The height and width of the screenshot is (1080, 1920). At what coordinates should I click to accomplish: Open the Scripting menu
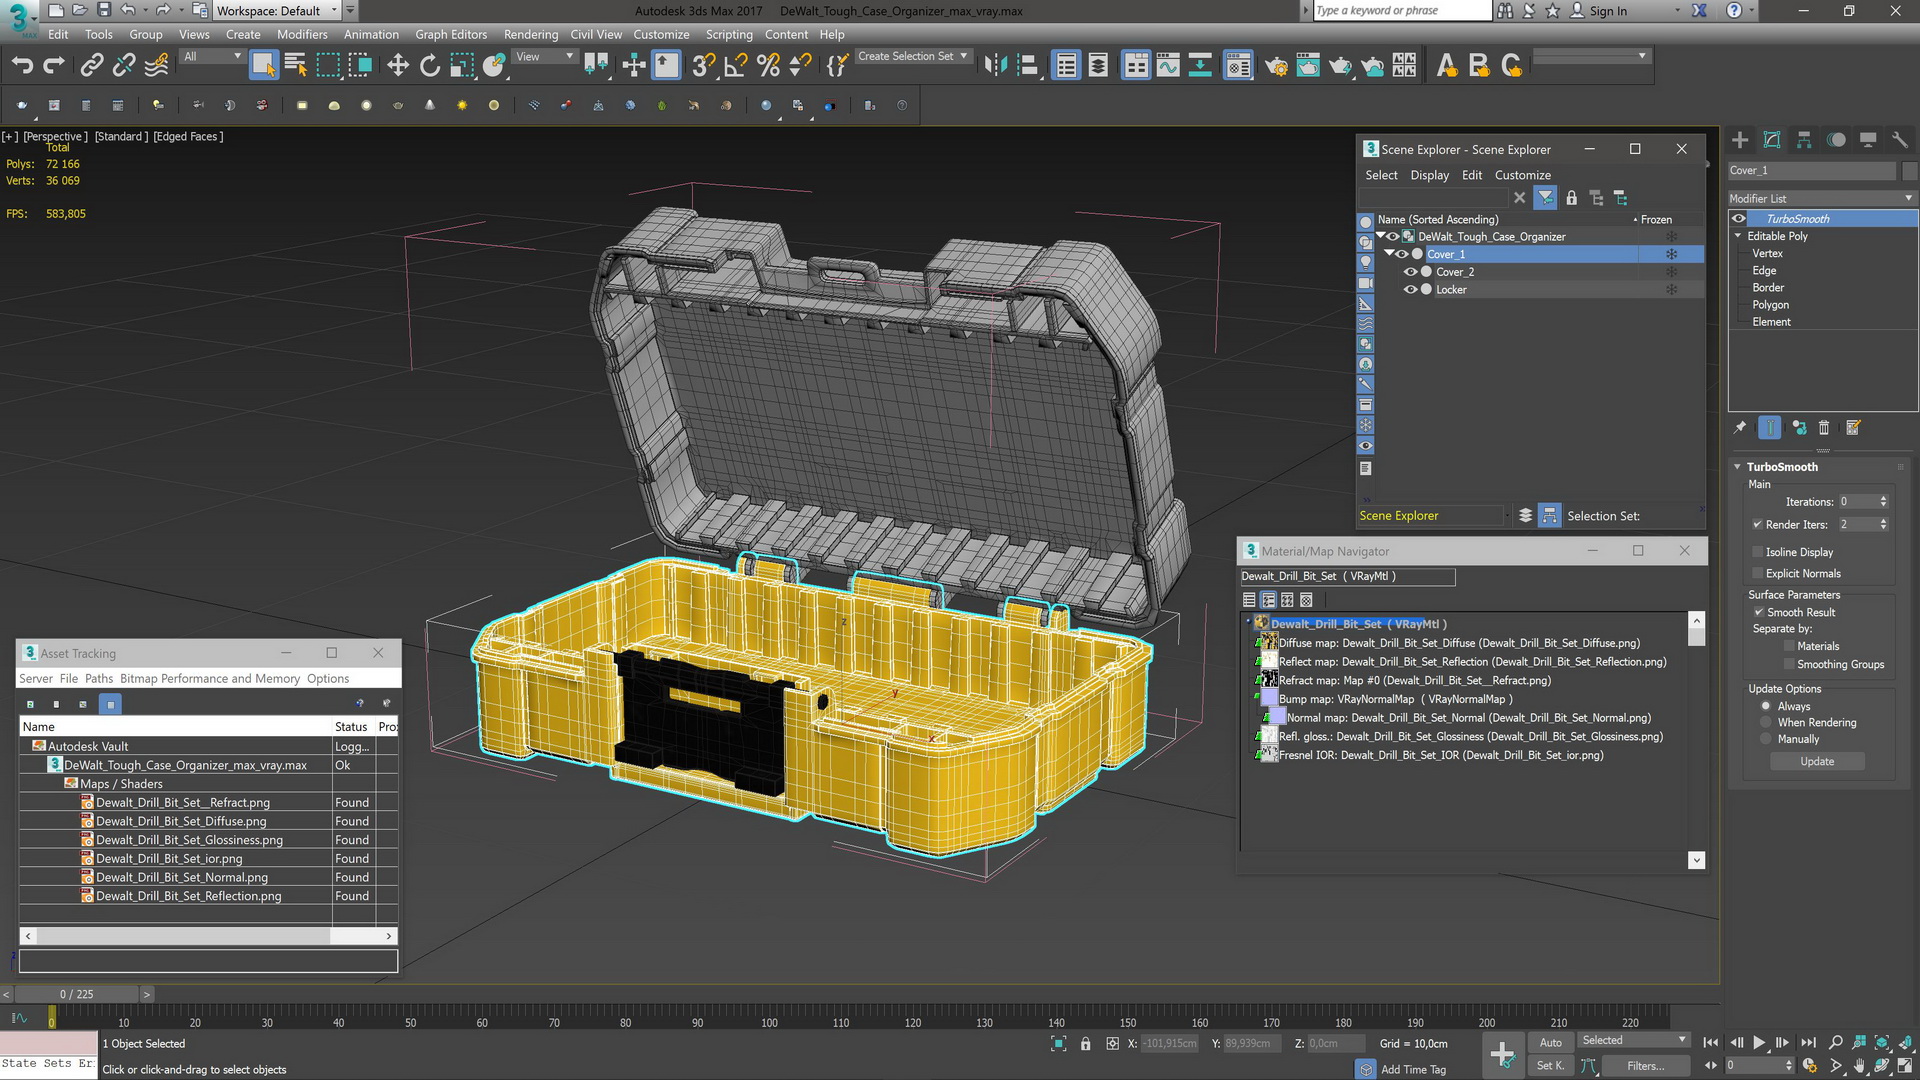(729, 34)
